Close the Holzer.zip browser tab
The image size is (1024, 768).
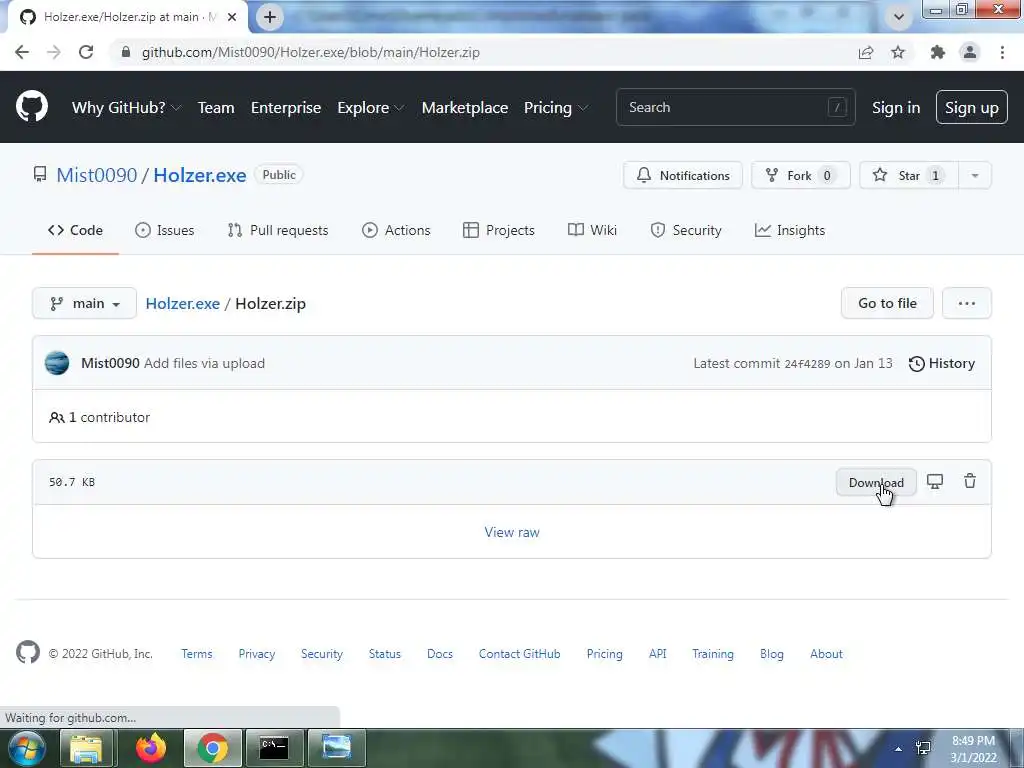point(232,17)
